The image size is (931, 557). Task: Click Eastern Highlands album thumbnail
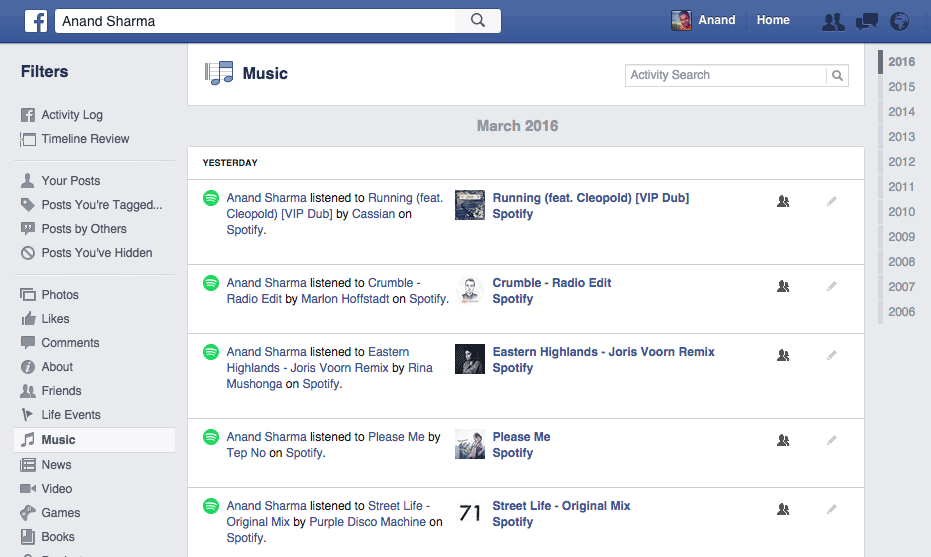[470, 359]
